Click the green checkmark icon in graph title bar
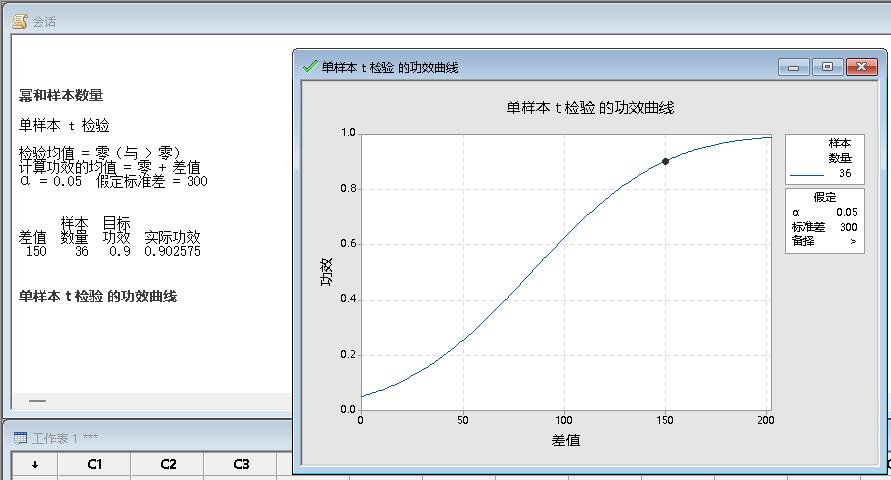This screenshot has height=480, width=891. tap(310, 66)
